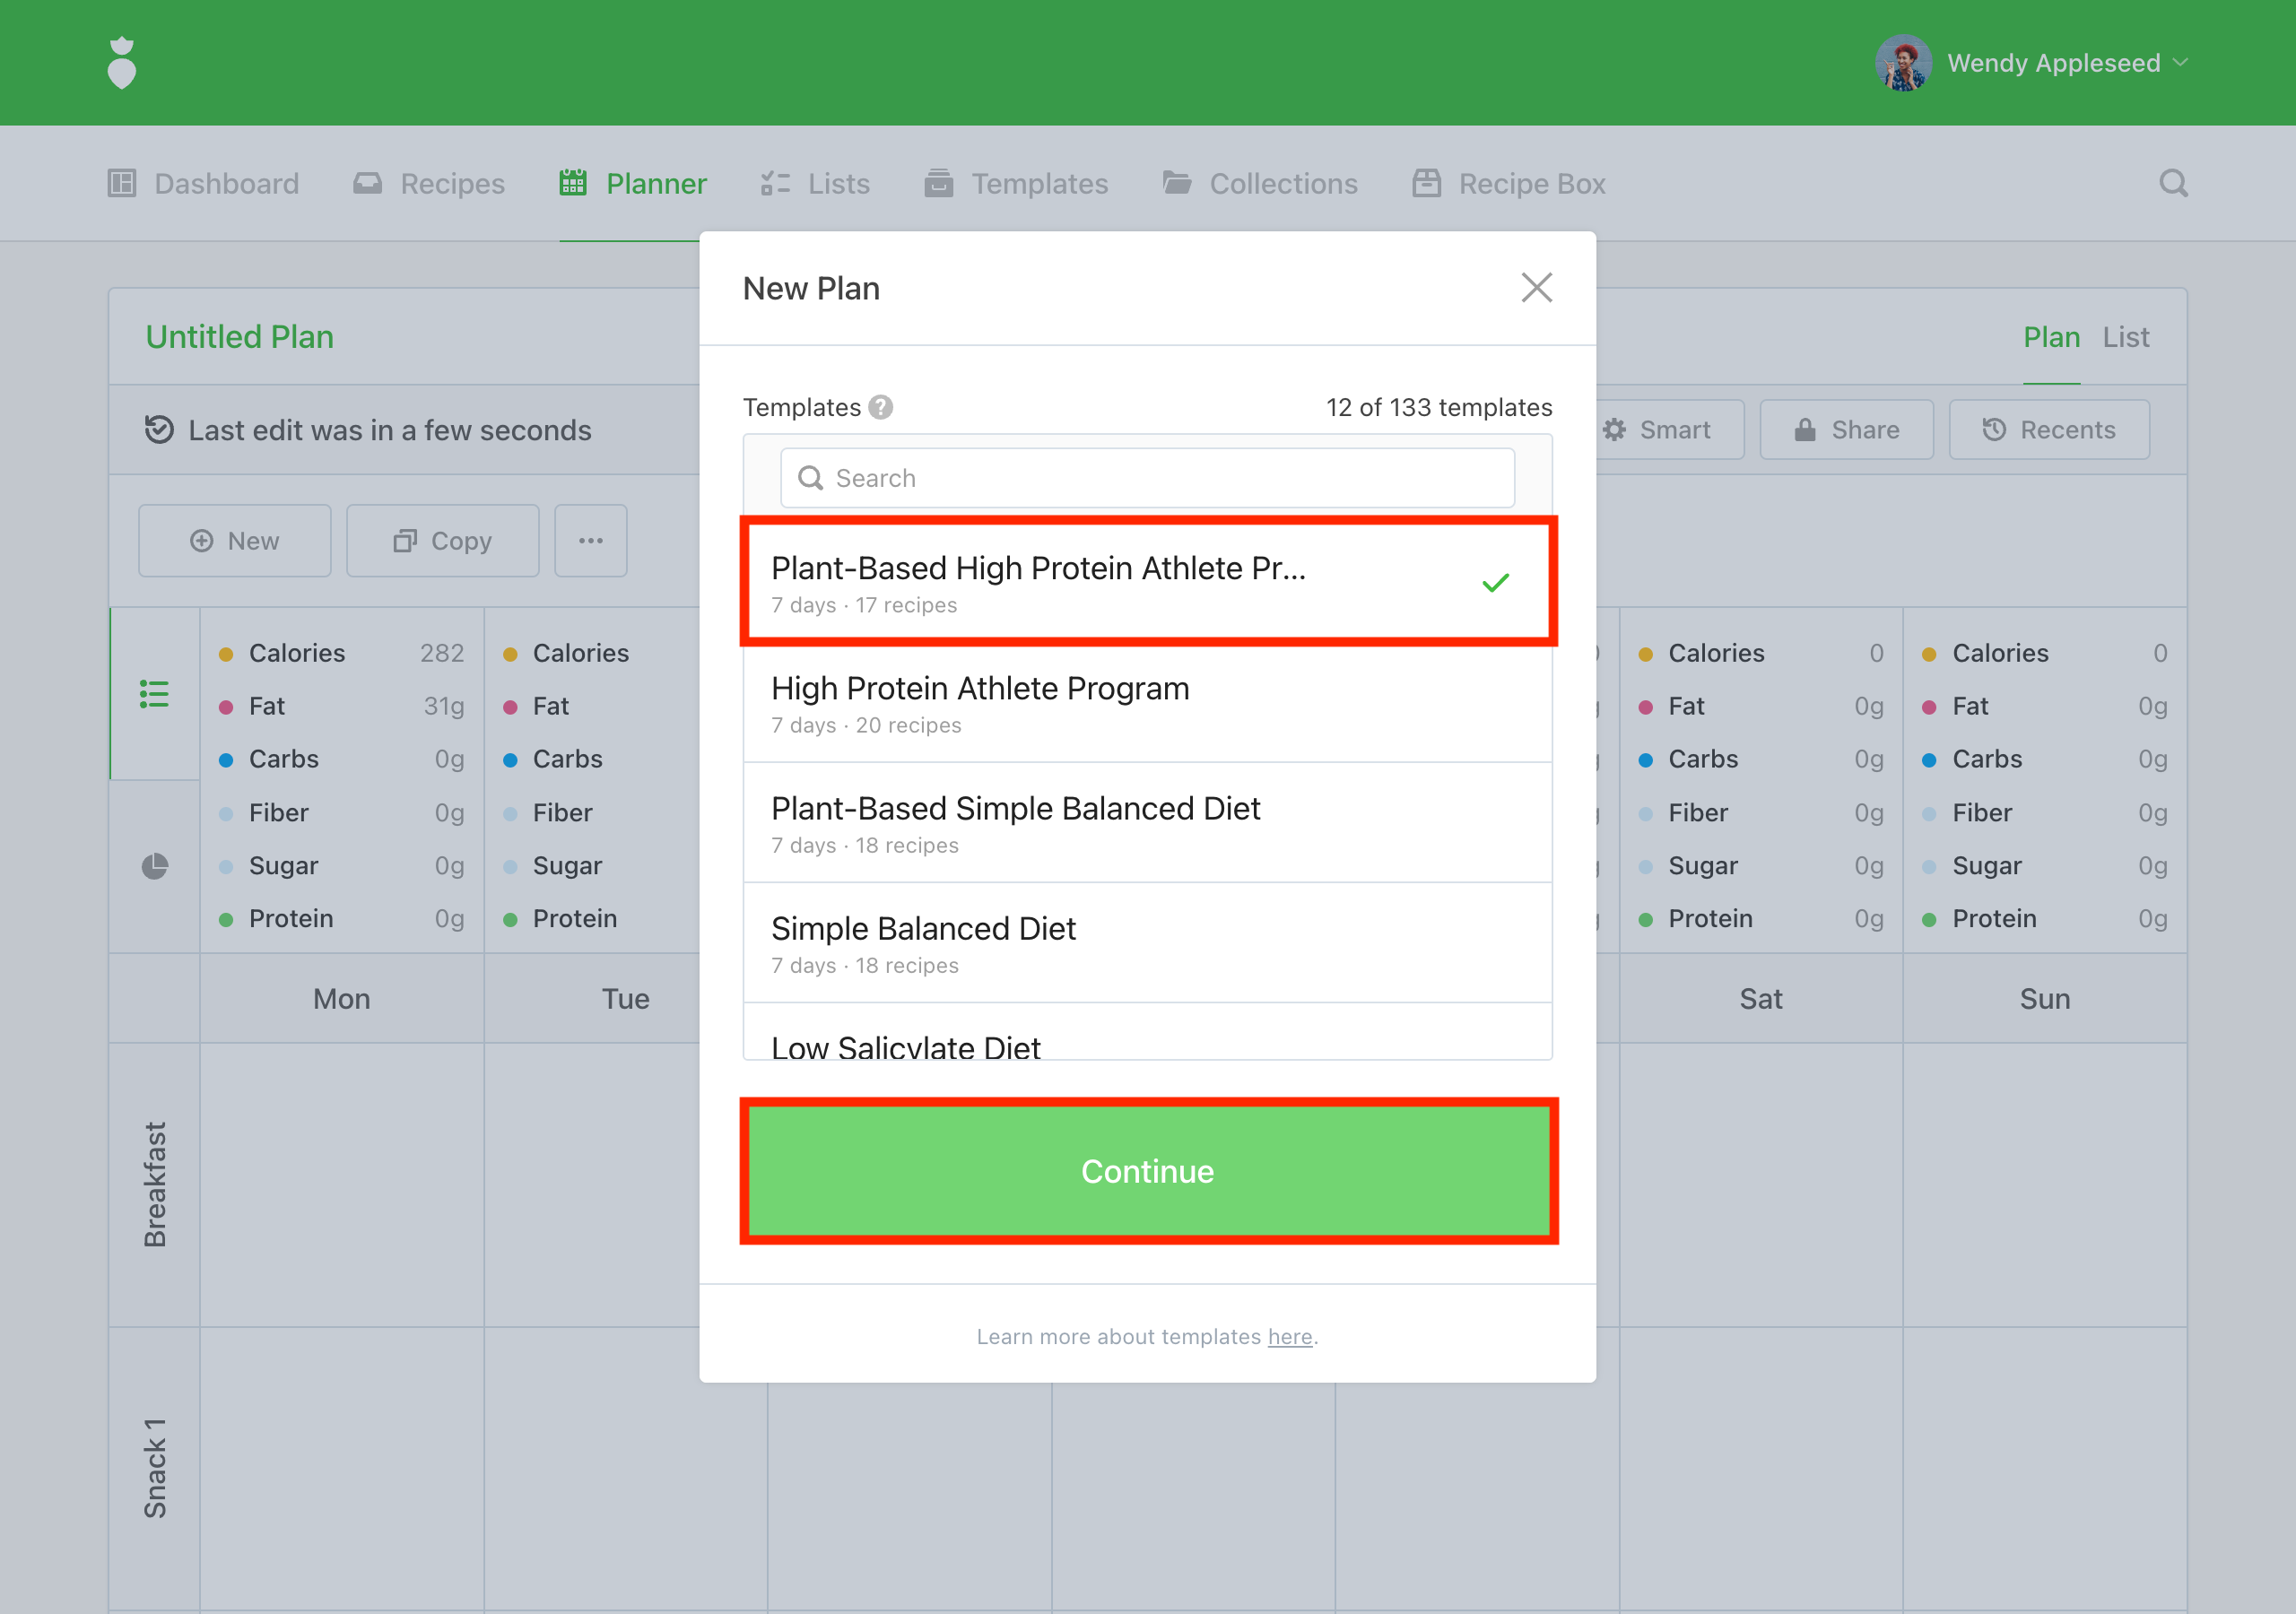Select Plant-Based High Protein Athlete template
Image resolution: width=2296 pixels, height=1614 pixels.
coord(1147,583)
